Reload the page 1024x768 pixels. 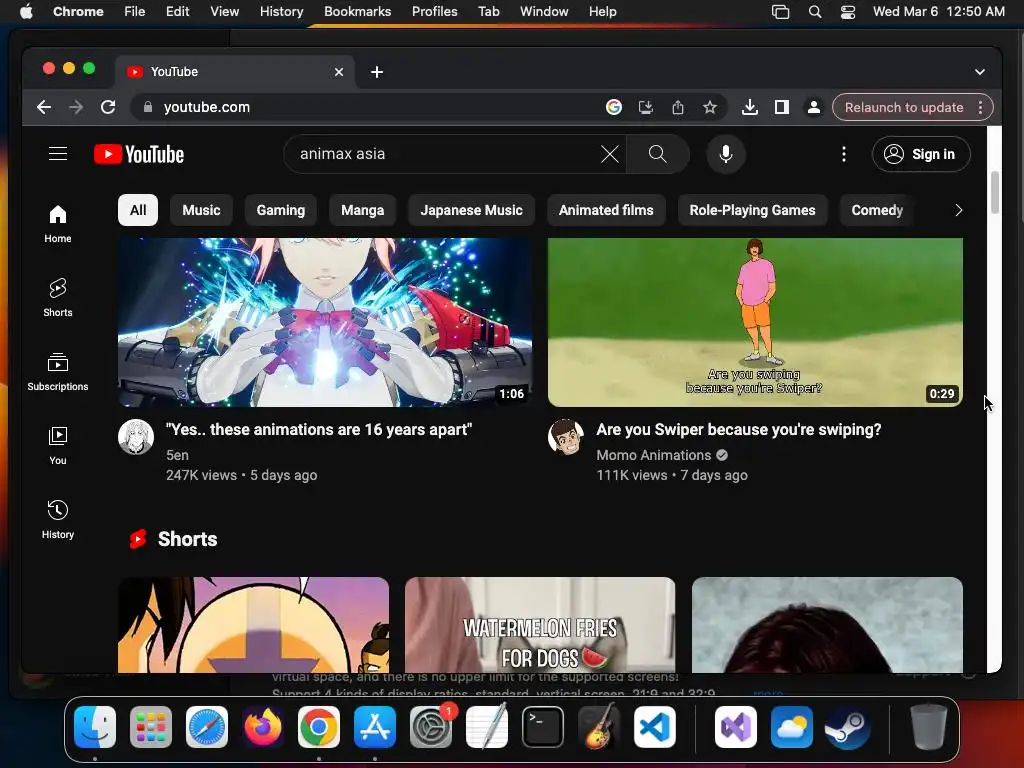(x=108, y=107)
